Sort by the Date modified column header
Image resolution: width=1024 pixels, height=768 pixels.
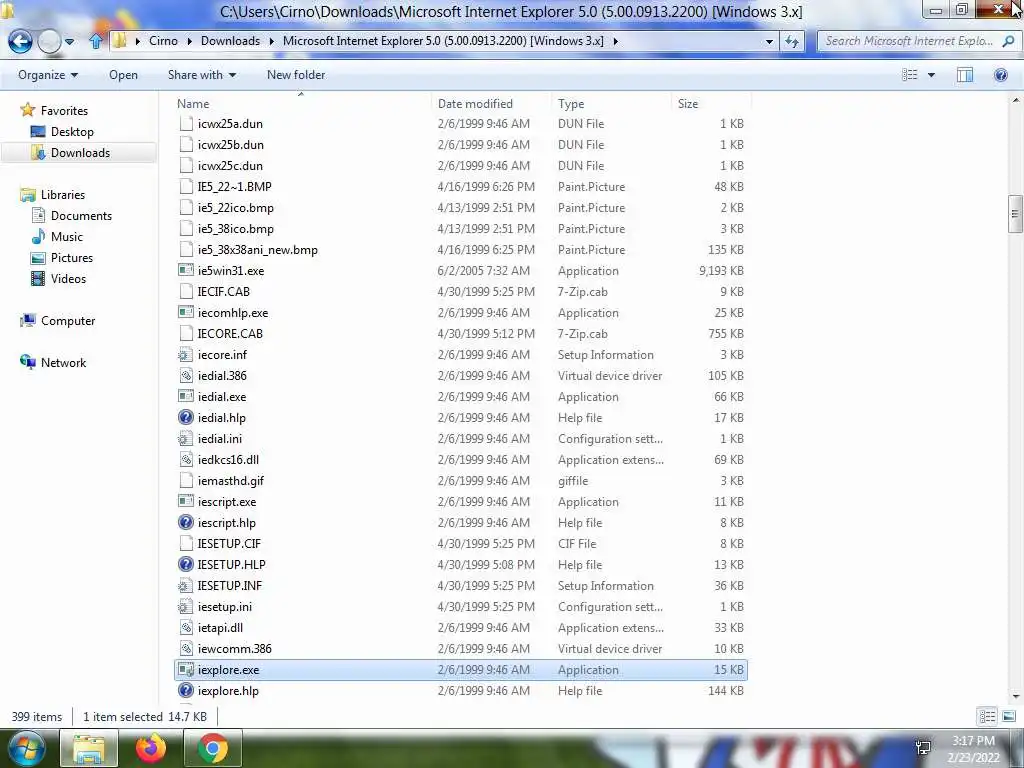pyautogui.click(x=490, y=104)
